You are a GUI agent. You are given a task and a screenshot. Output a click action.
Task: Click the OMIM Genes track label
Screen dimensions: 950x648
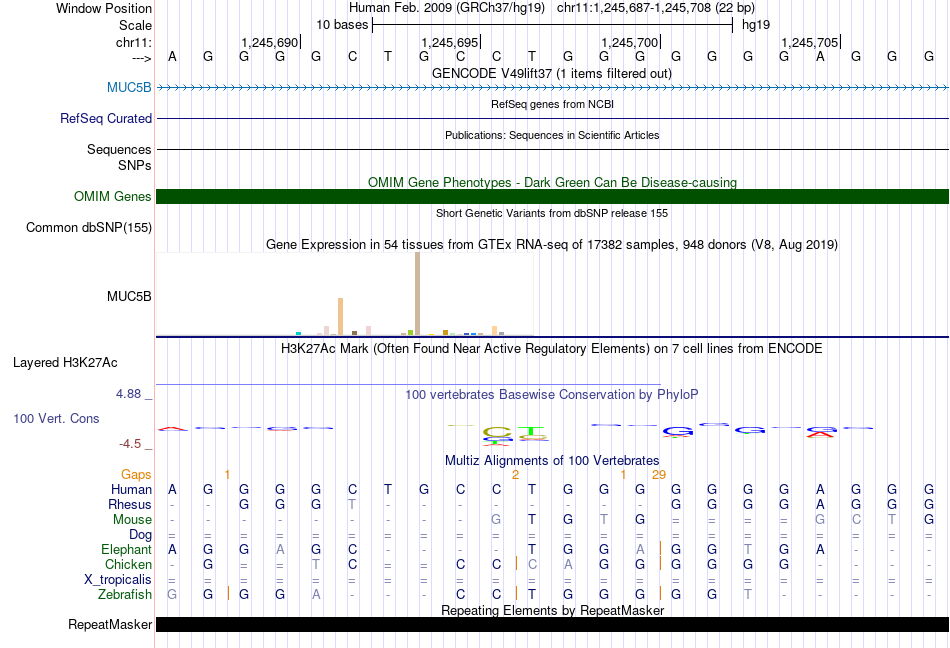click(x=112, y=196)
